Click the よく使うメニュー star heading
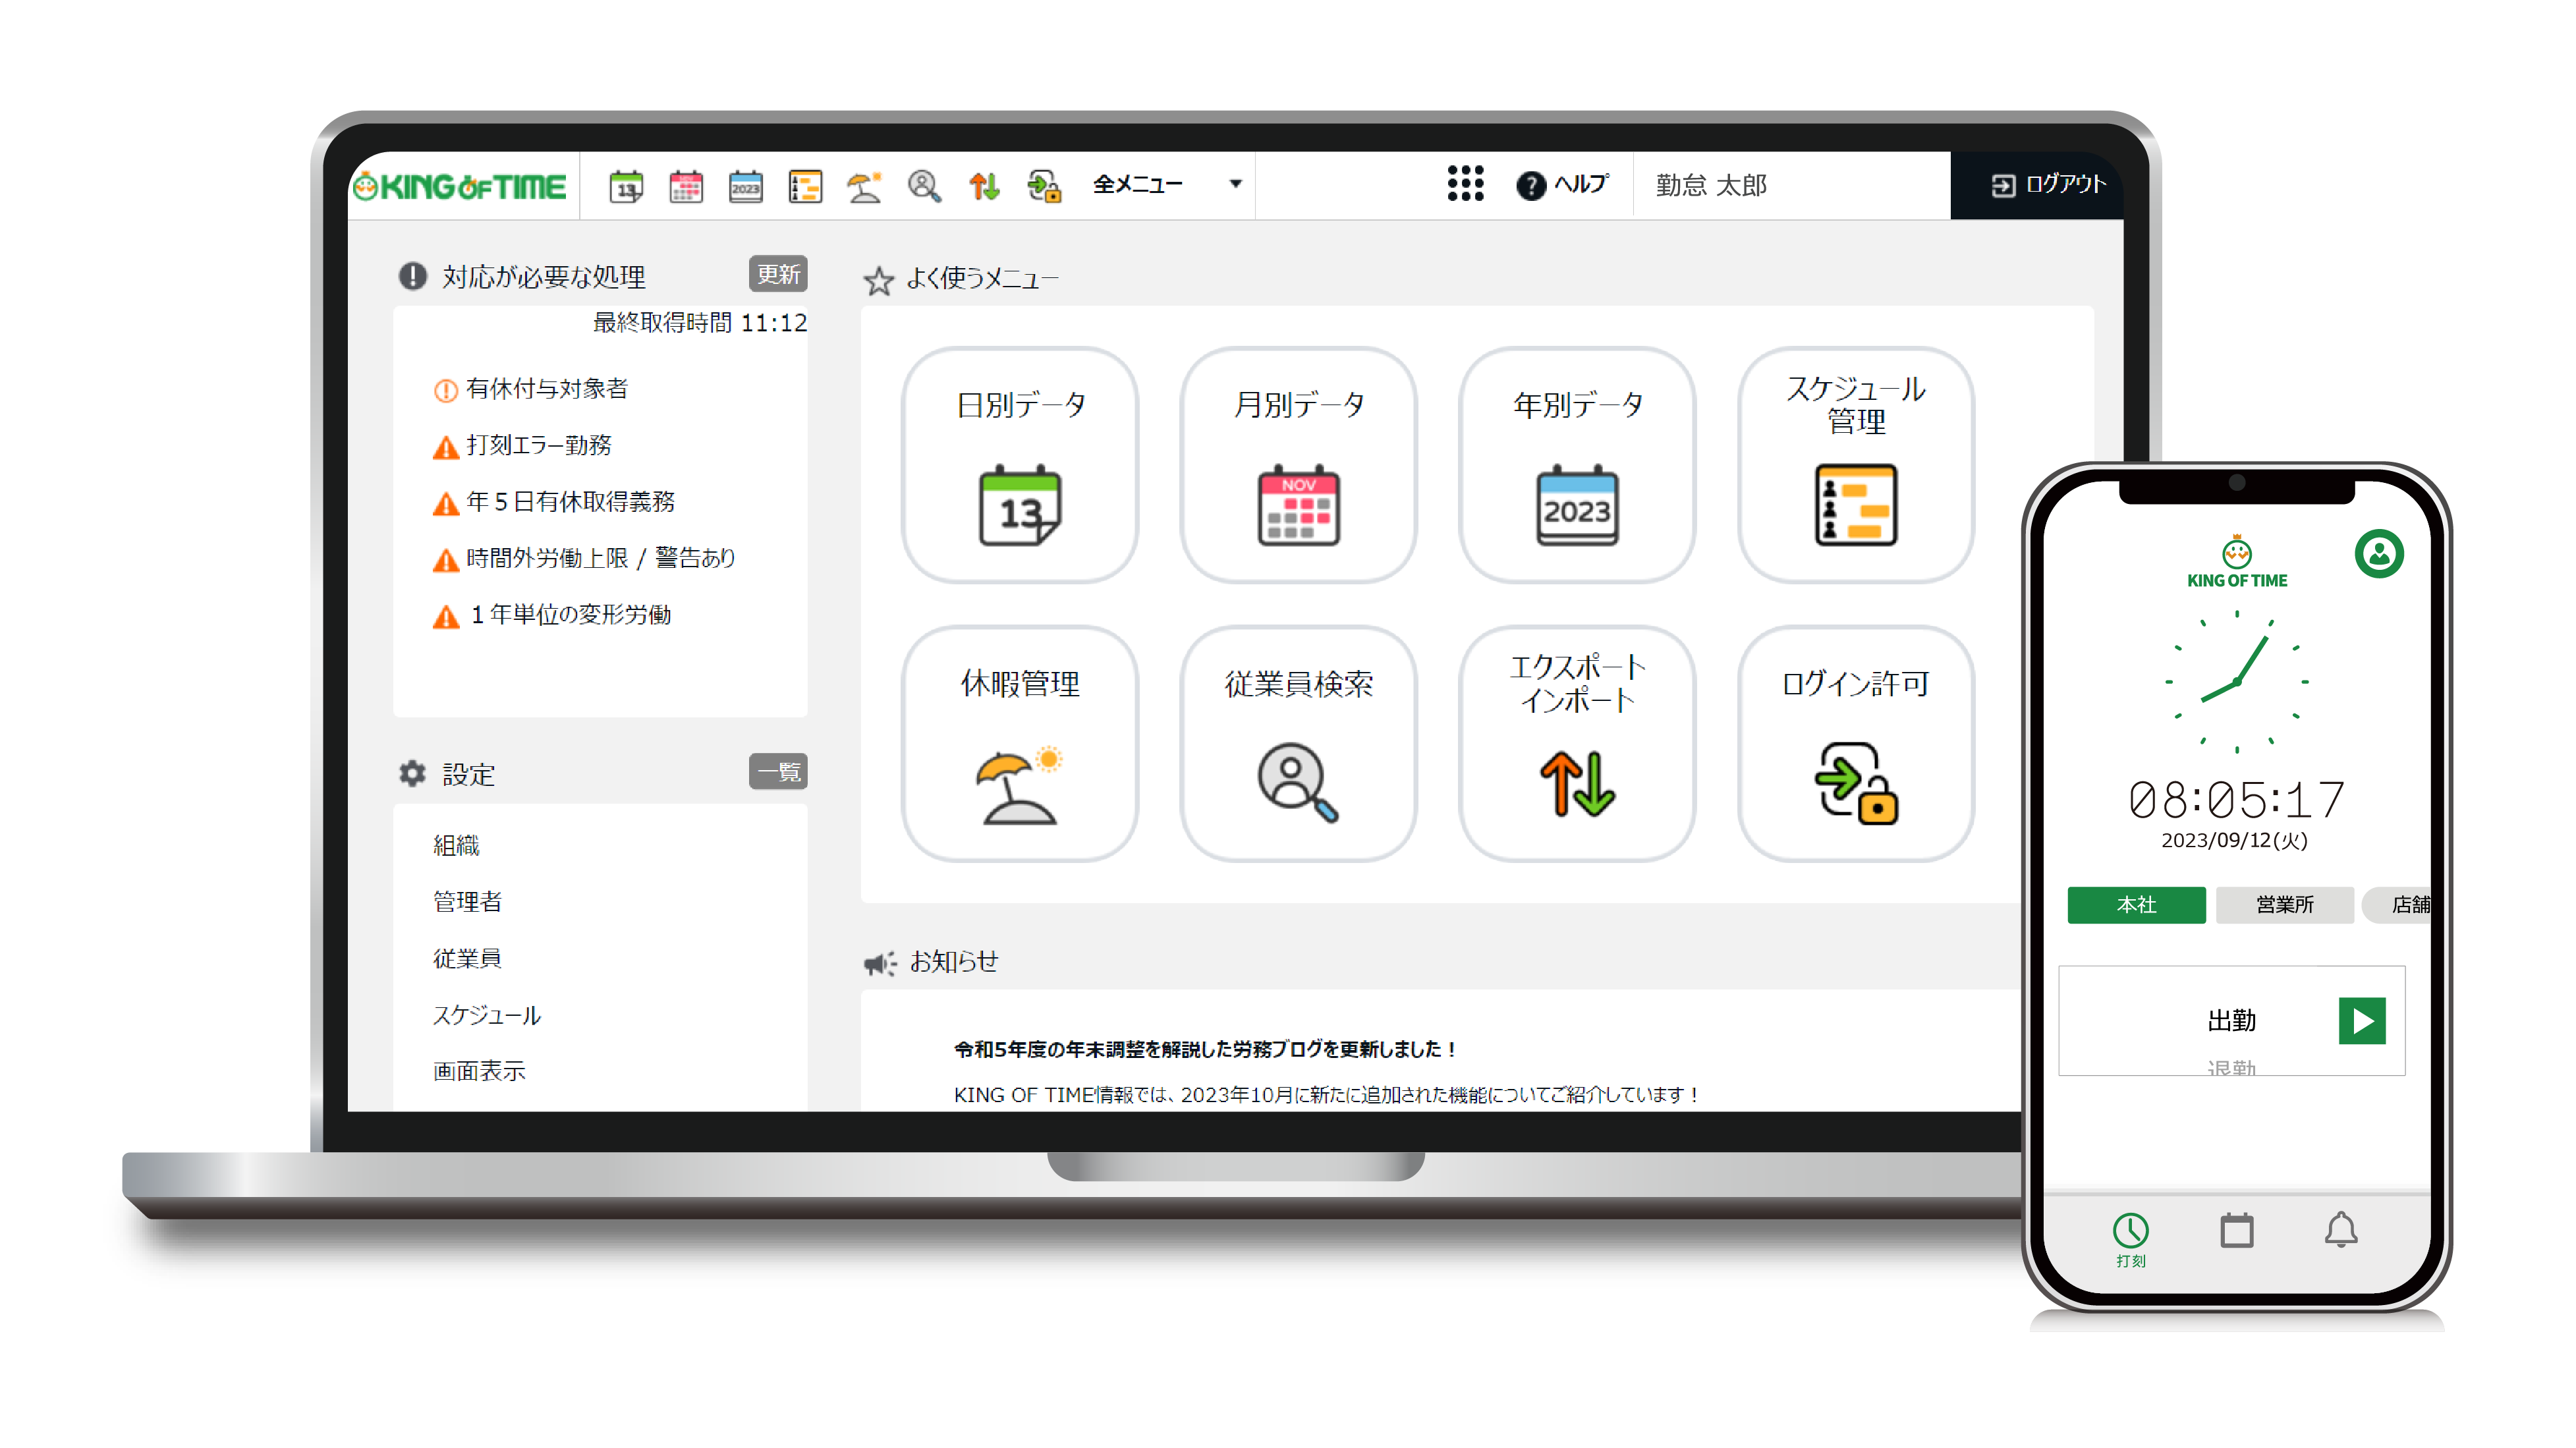The width and height of the screenshot is (2576, 1448). [961, 279]
